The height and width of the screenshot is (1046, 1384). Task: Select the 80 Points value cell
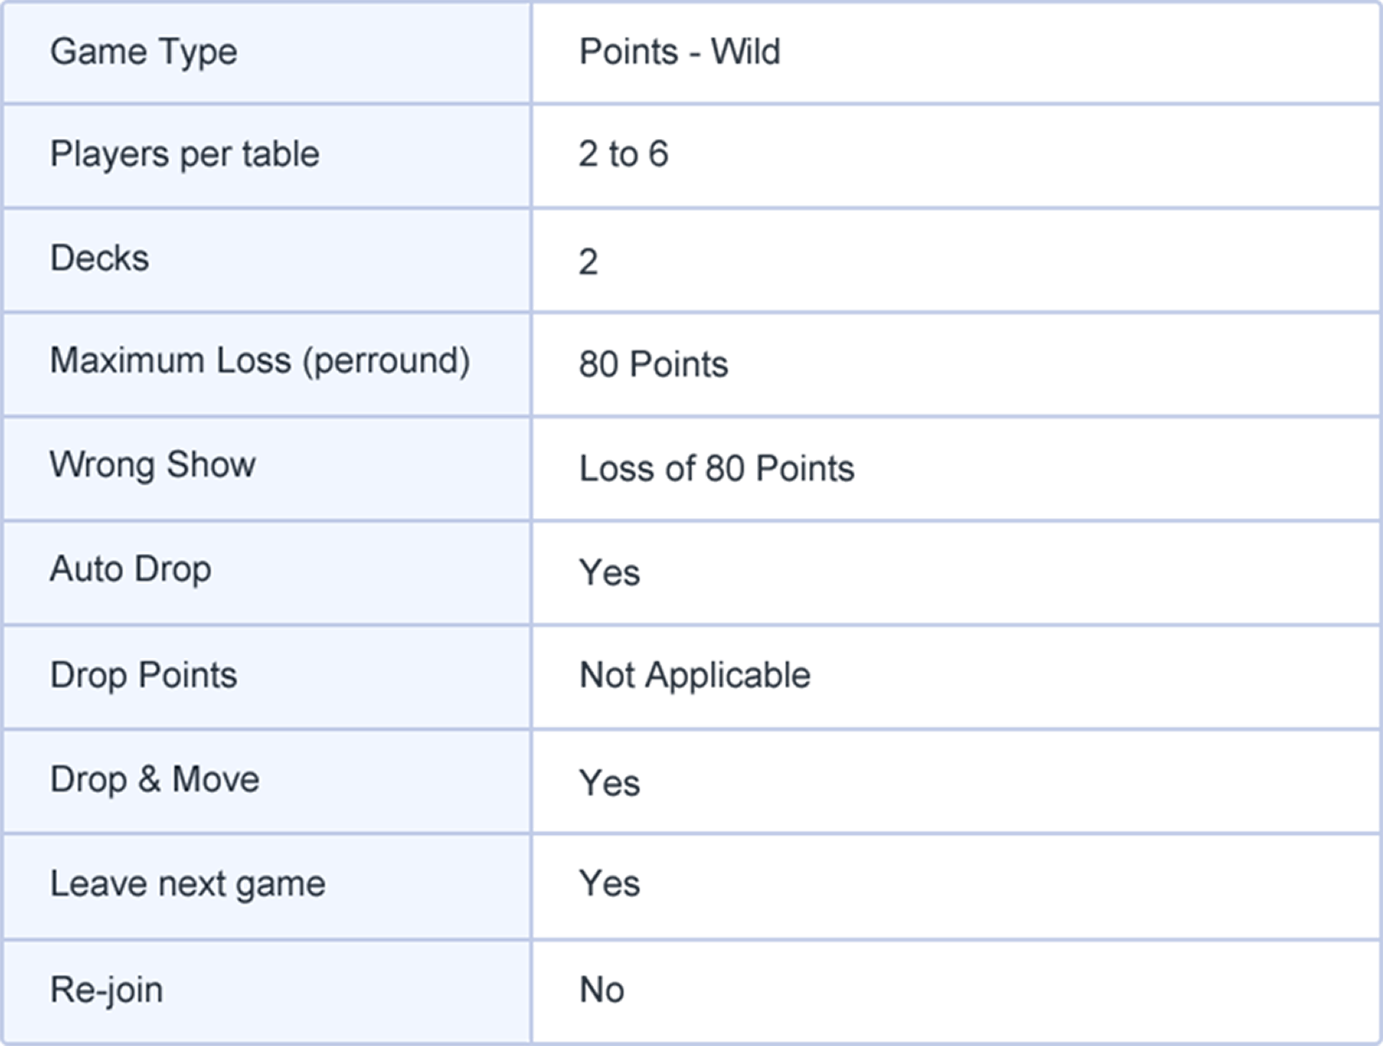[x=654, y=365]
